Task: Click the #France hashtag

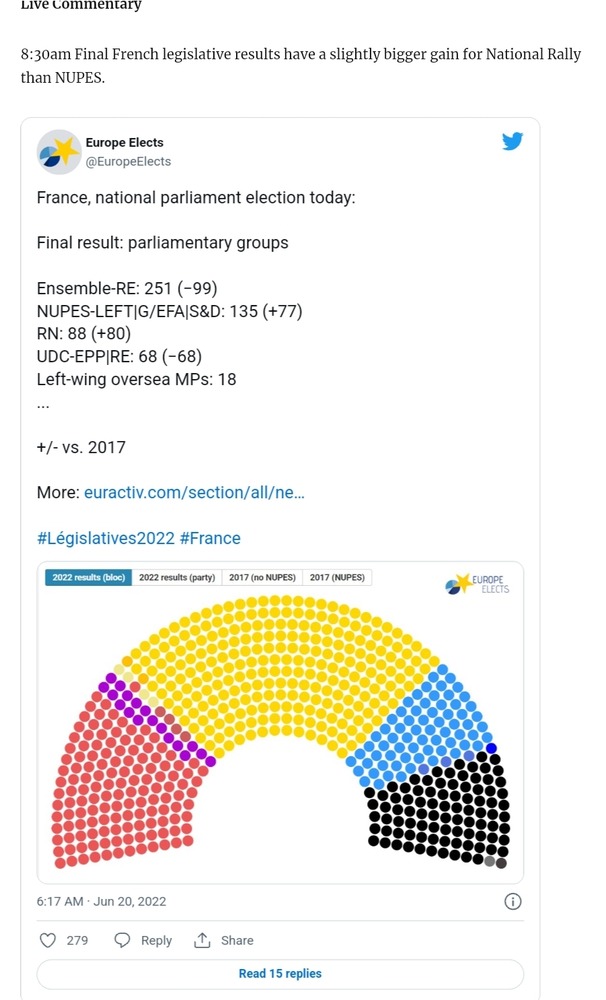Action: pyautogui.click(x=210, y=538)
